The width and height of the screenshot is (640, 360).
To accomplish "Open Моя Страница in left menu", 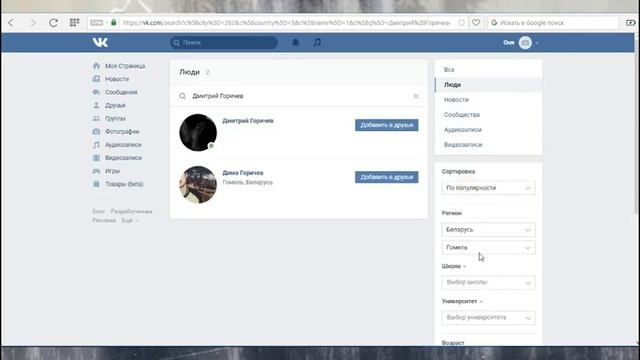I will (x=125, y=66).
